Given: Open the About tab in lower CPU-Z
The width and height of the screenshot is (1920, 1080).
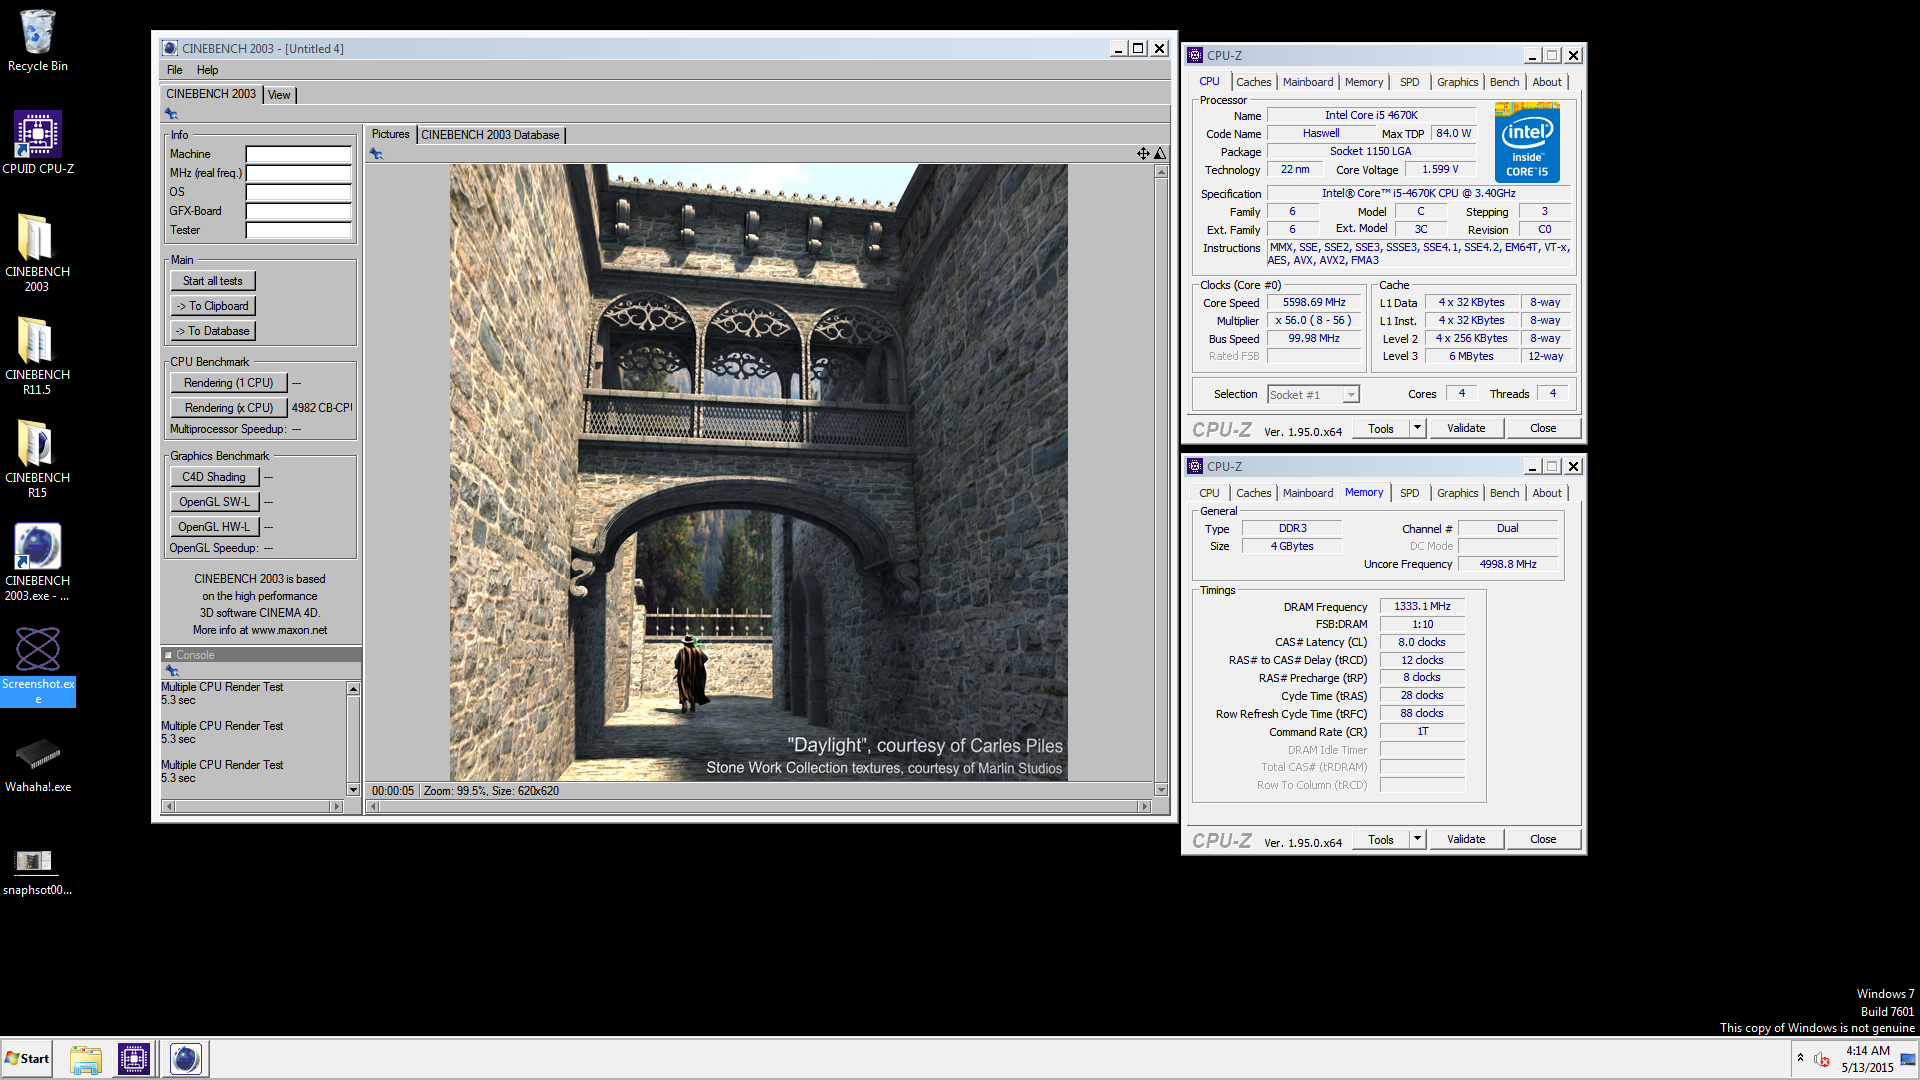Looking at the screenshot, I should (1547, 493).
